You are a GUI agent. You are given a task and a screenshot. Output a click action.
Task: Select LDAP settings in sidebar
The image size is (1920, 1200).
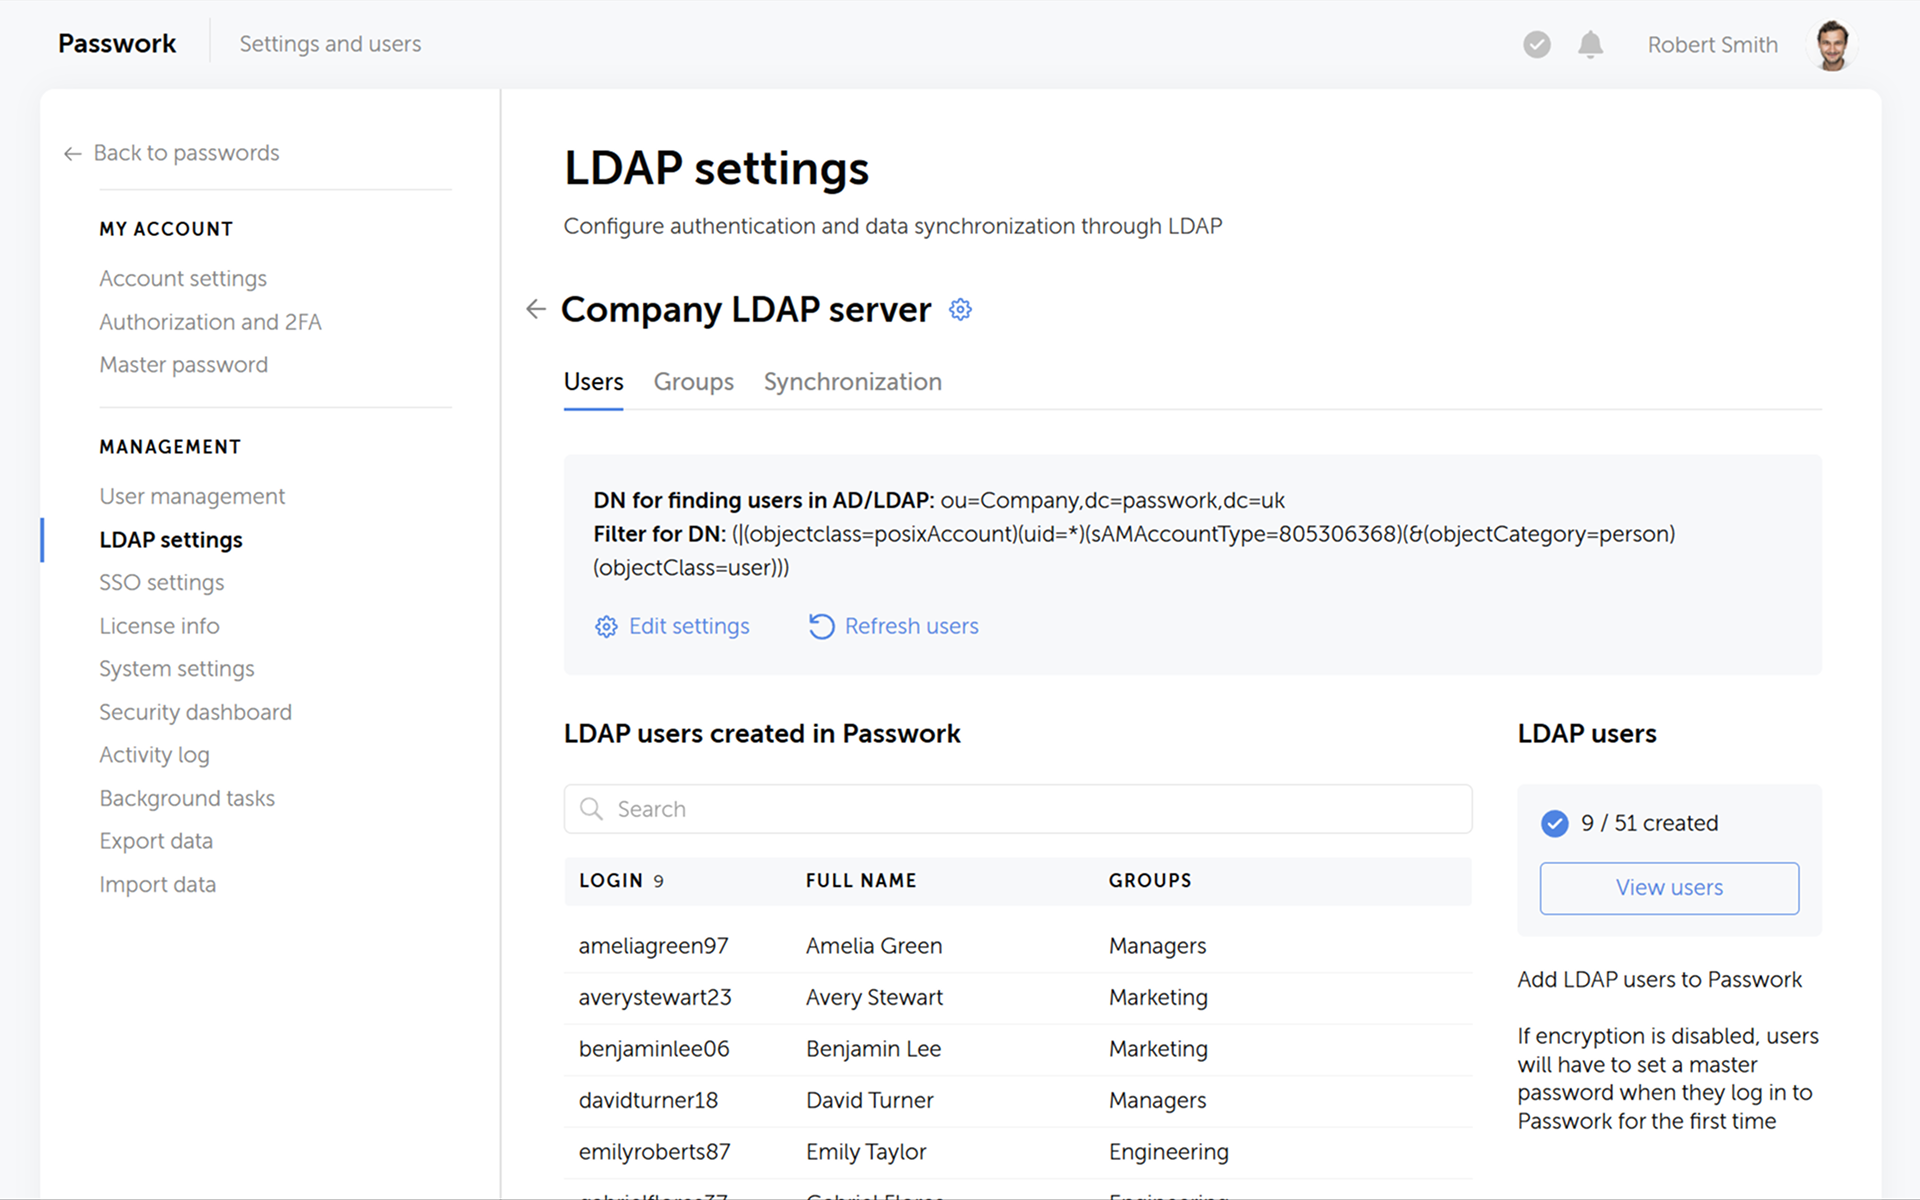click(171, 540)
